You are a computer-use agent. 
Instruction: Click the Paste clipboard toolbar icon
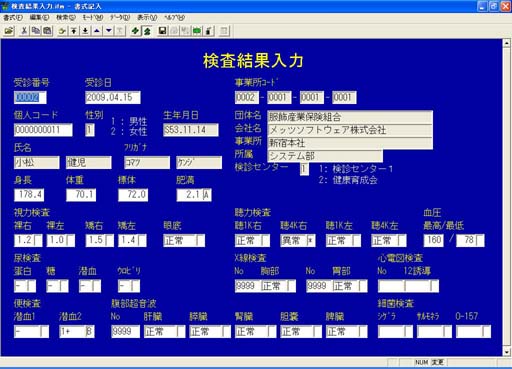[x=47, y=31]
